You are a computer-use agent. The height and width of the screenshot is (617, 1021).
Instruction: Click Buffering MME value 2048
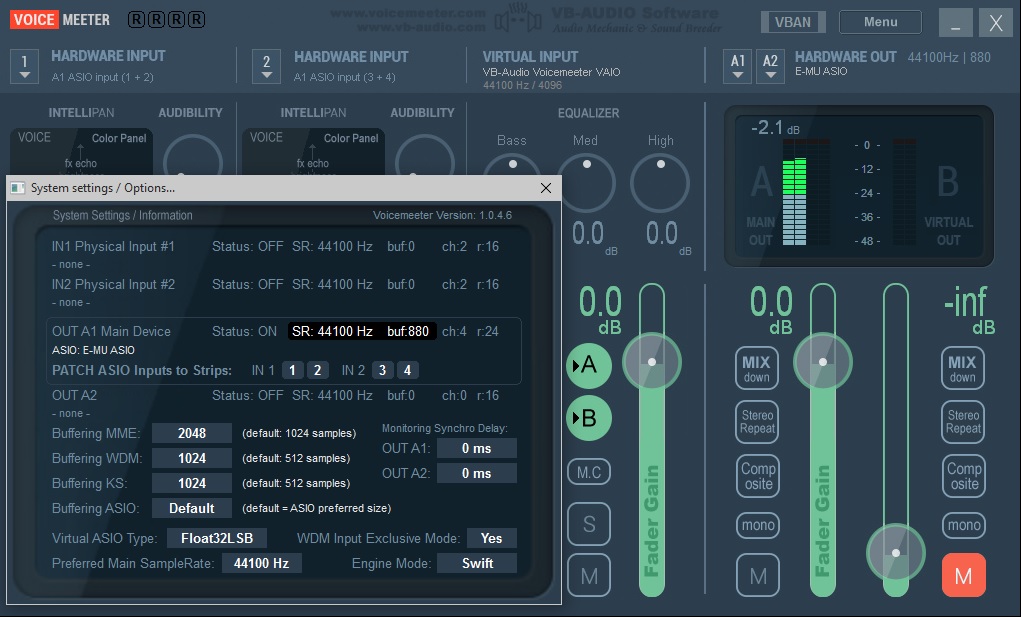(x=191, y=433)
